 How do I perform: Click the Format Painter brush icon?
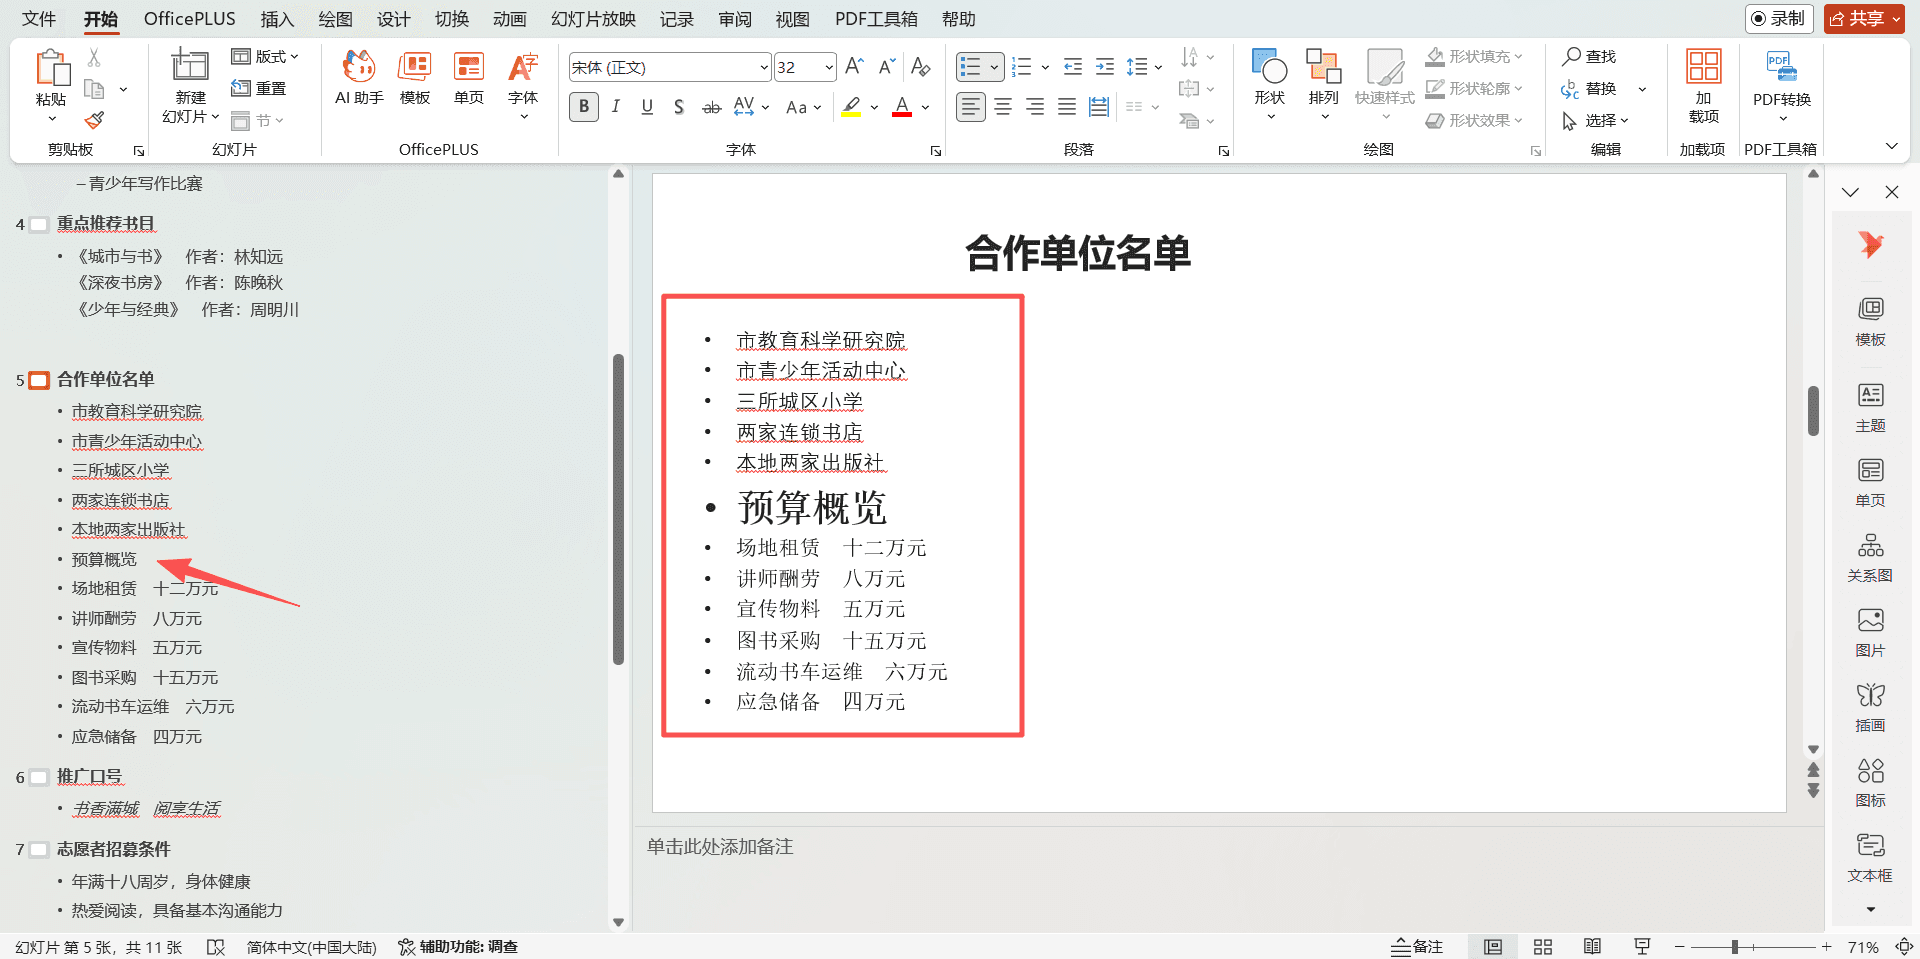click(94, 120)
